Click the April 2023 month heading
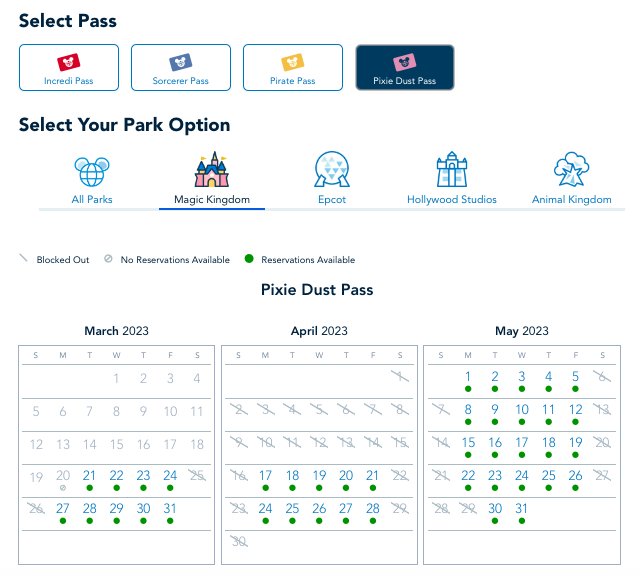This screenshot has height=576, width=640. pyautogui.click(x=319, y=331)
